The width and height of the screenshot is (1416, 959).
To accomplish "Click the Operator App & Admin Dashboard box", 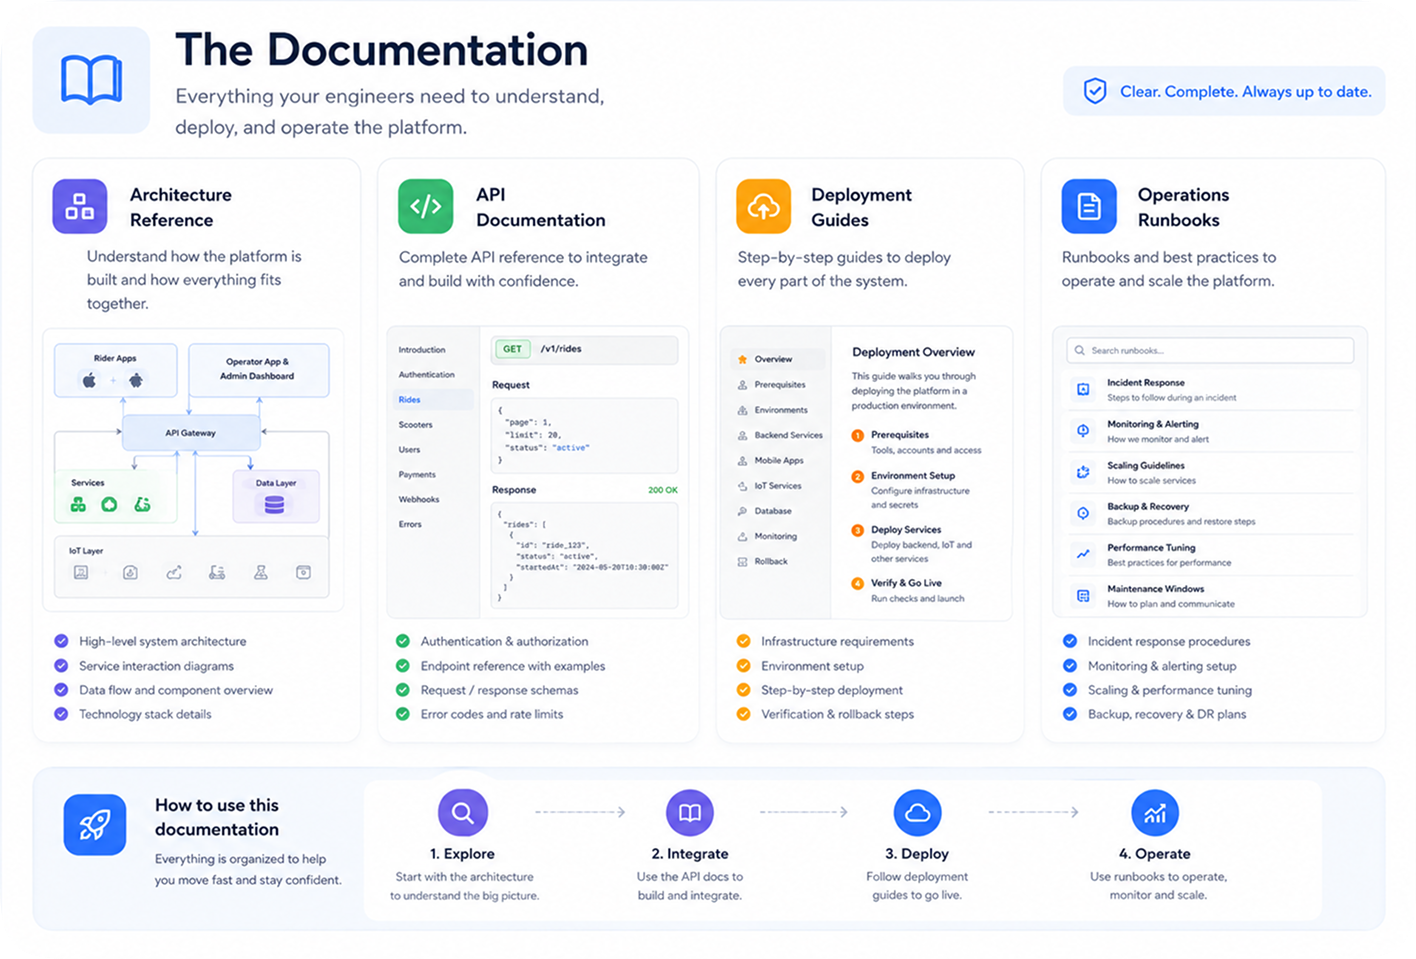I will click(258, 369).
